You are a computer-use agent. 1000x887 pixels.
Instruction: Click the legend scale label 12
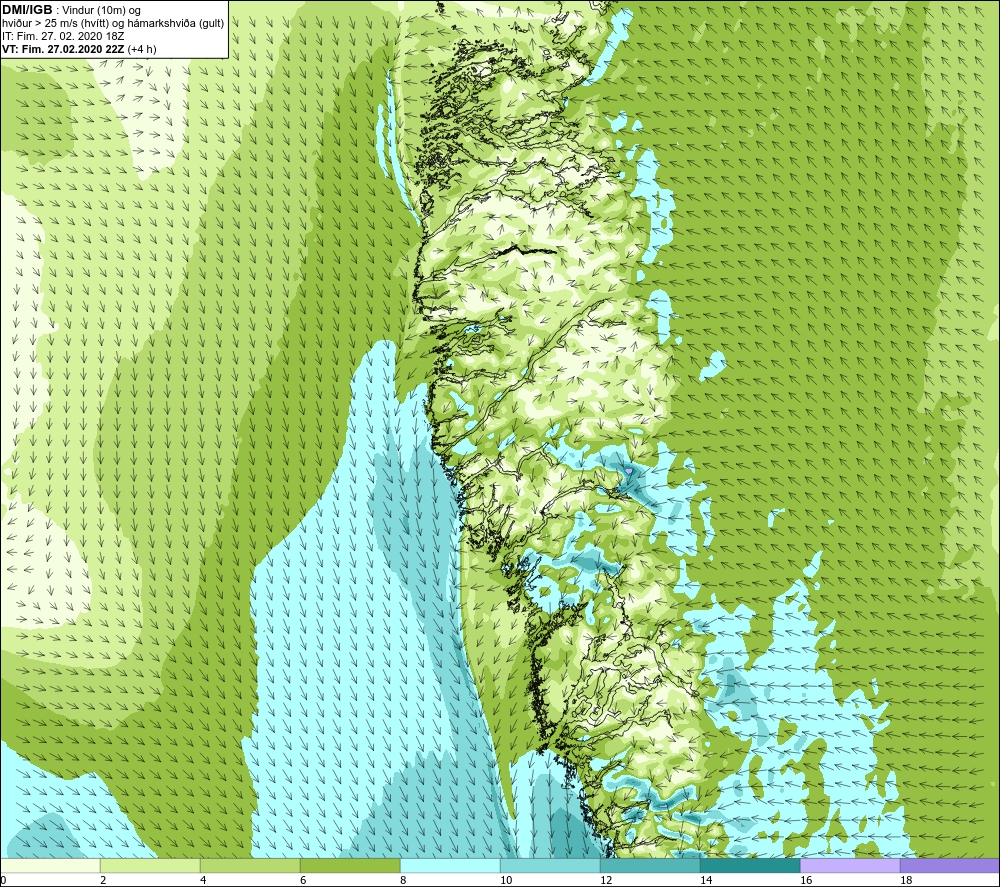[x=606, y=881]
